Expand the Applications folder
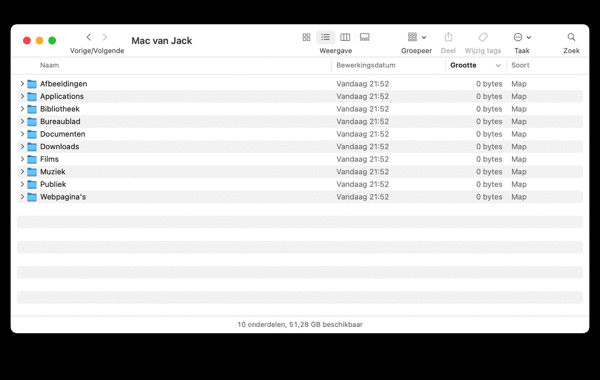 (22, 96)
